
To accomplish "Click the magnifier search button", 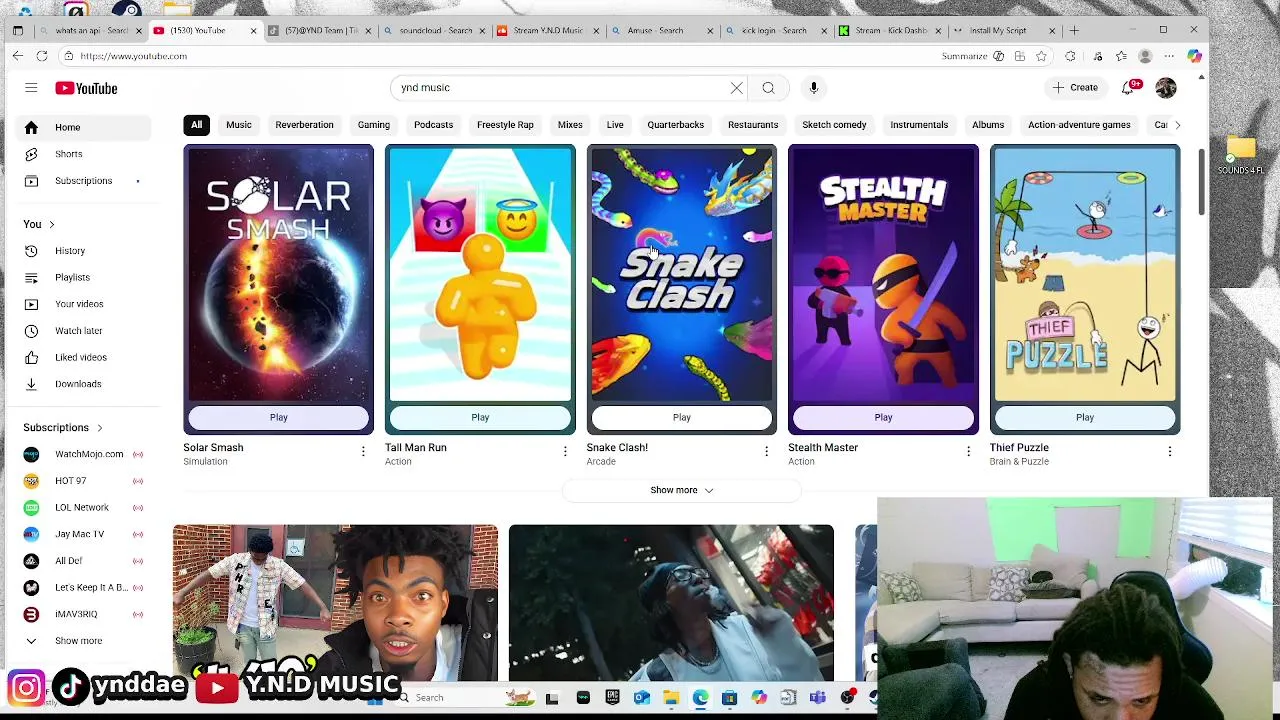I will click(768, 88).
